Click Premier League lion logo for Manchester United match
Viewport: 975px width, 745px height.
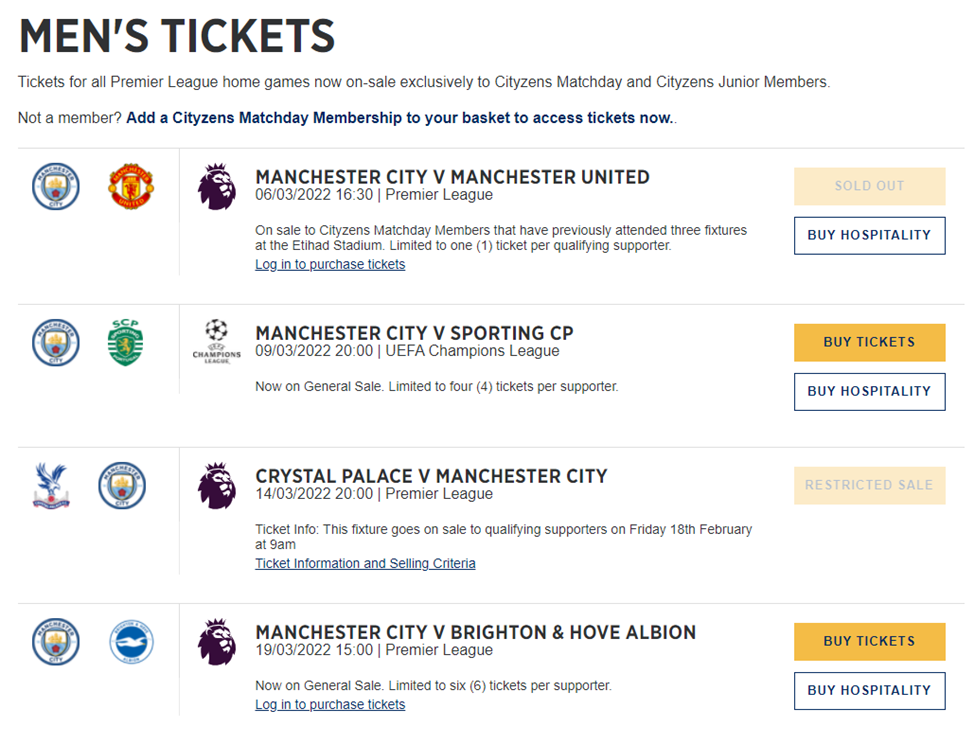click(217, 187)
